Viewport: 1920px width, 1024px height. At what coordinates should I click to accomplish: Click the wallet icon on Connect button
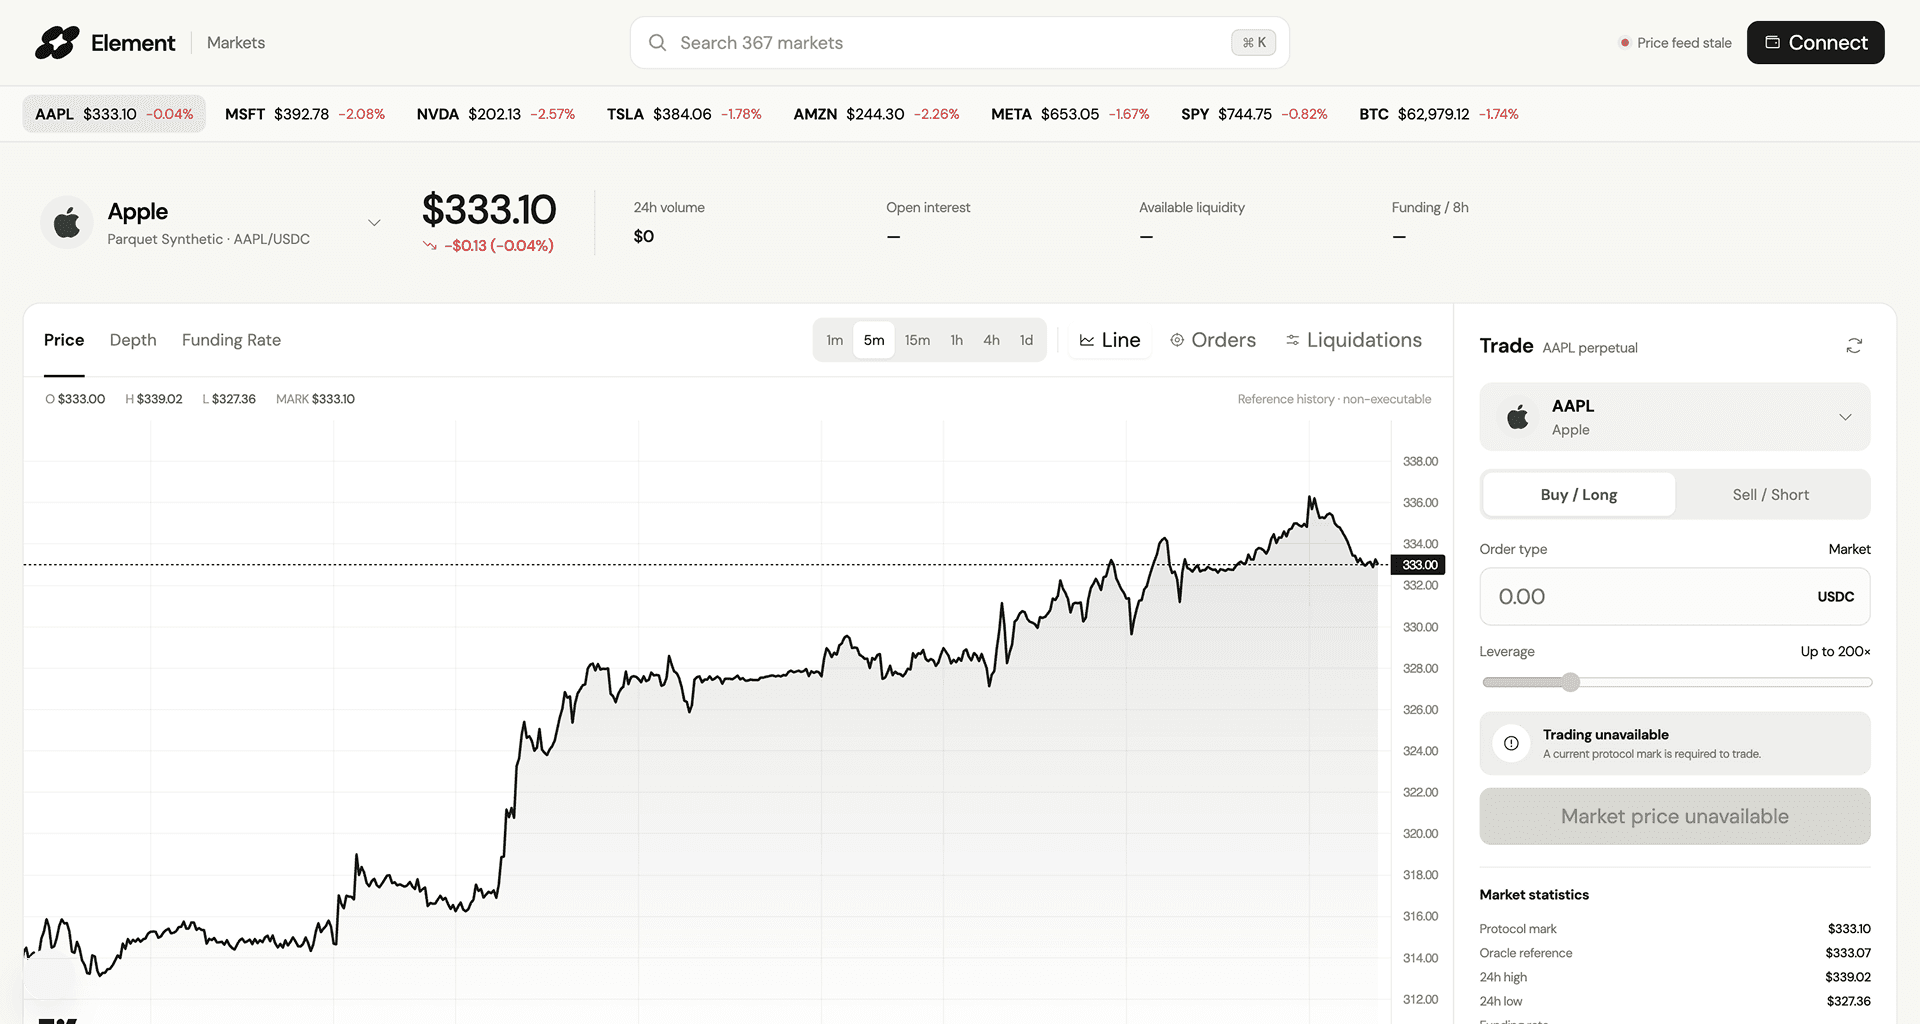[1772, 43]
